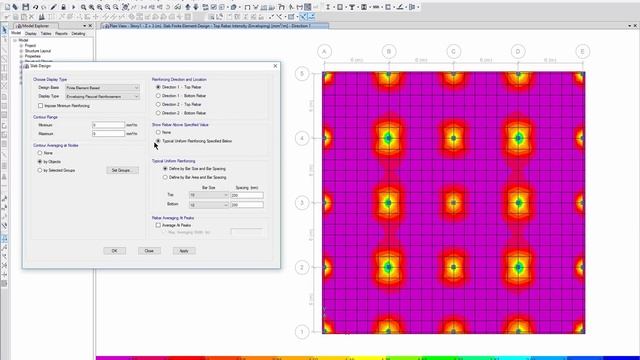The height and width of the screenshot is (360, 640).
Task: Select the Plan View window tab
Action: click(214, 26)
